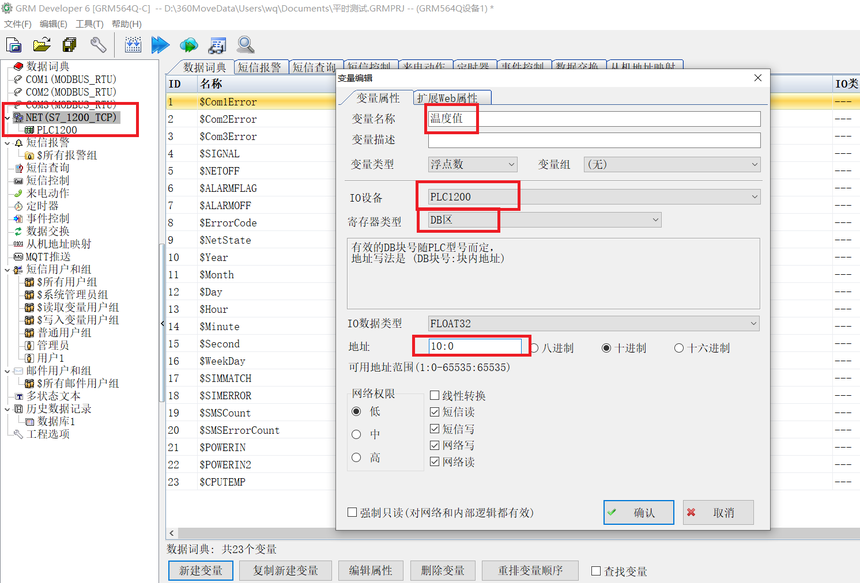
Task: Enable the 线性转换 checkbox
Action: [x=434, y=396]
